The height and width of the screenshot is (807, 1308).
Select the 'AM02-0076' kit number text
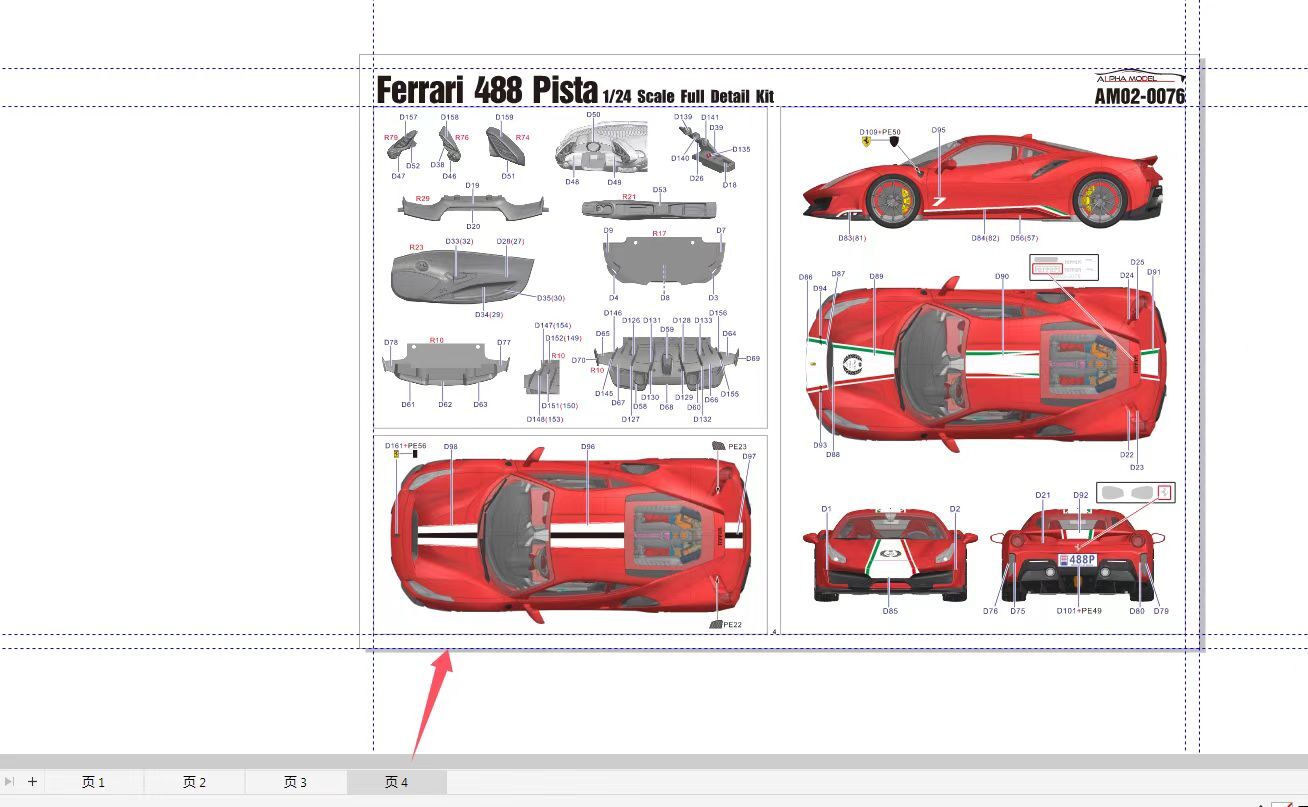tap(1140, 97)
